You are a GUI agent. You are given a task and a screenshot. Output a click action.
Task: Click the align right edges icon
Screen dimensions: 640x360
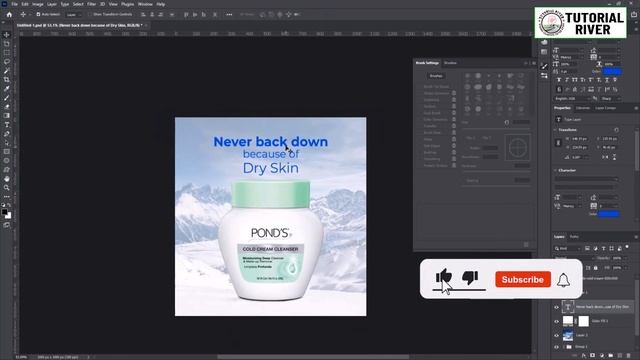pyautogui.click(x=160, y=14)
